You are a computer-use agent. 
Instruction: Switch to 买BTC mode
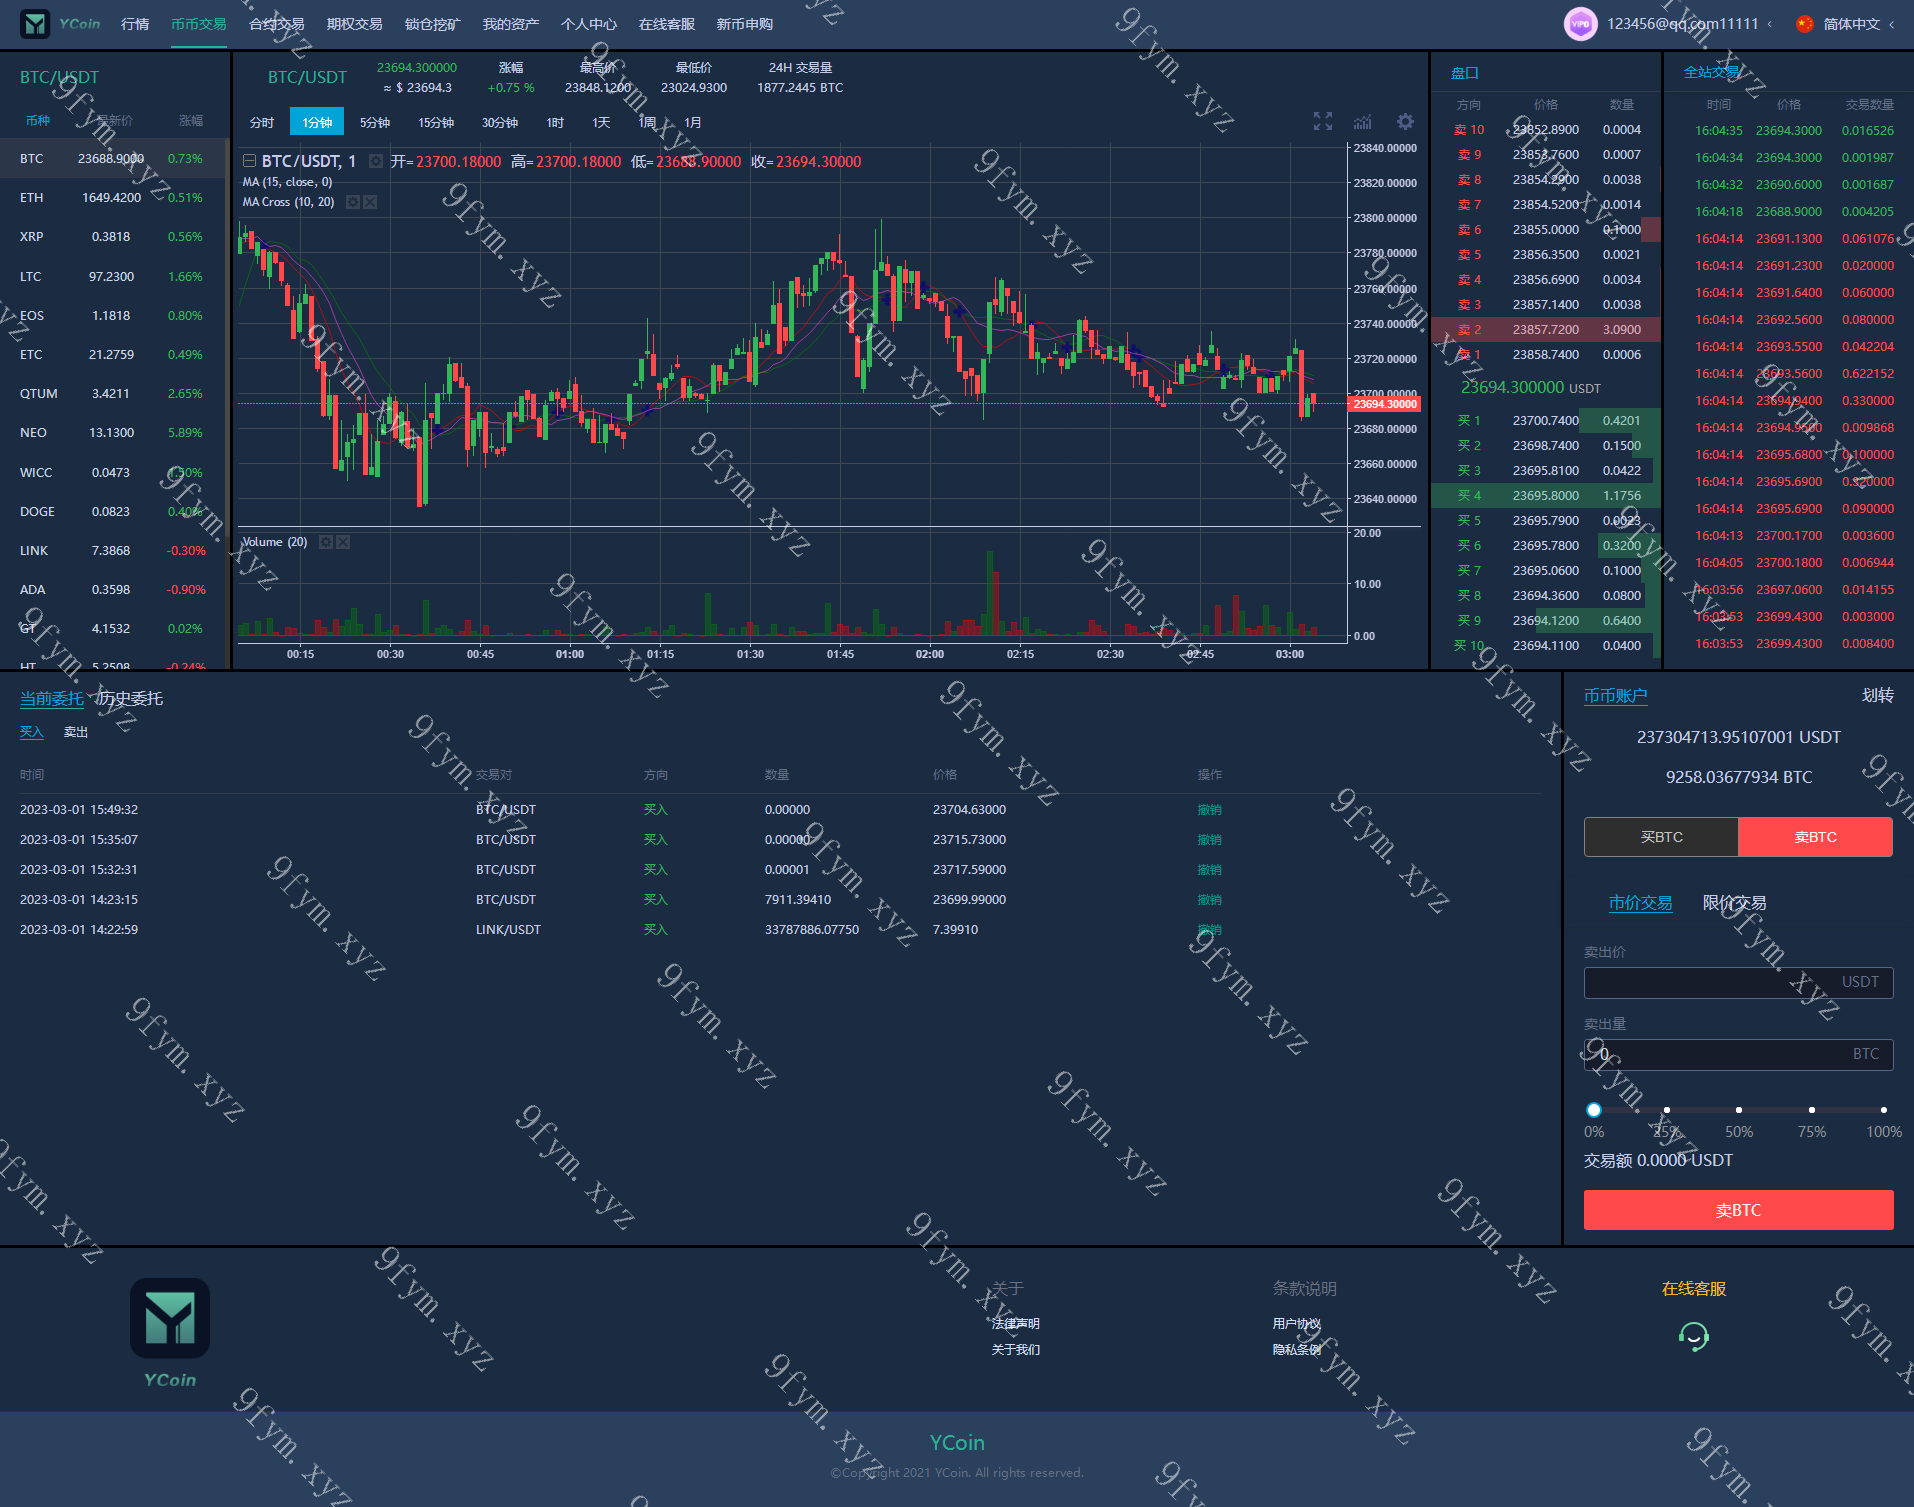(1661, 837)
